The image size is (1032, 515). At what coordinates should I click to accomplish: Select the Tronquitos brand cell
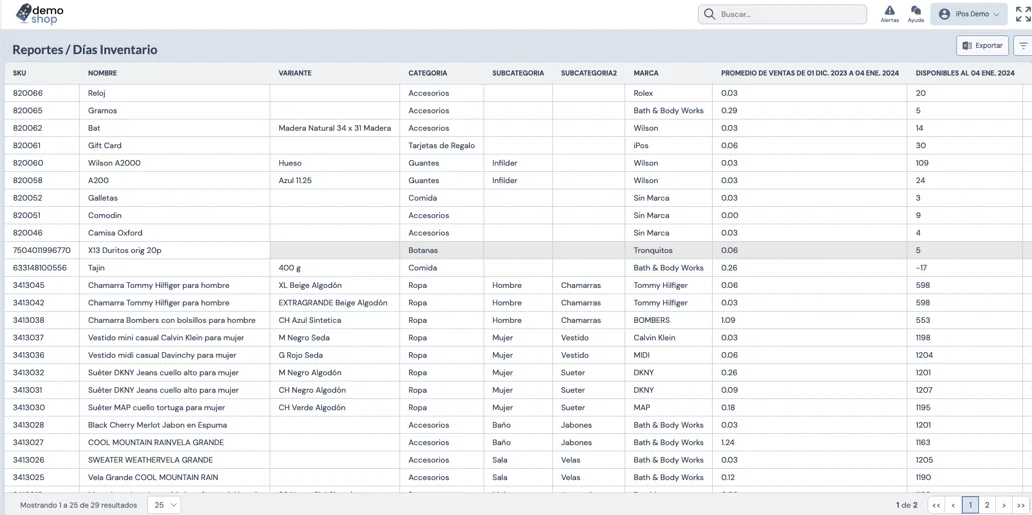[x=654, y=250]
